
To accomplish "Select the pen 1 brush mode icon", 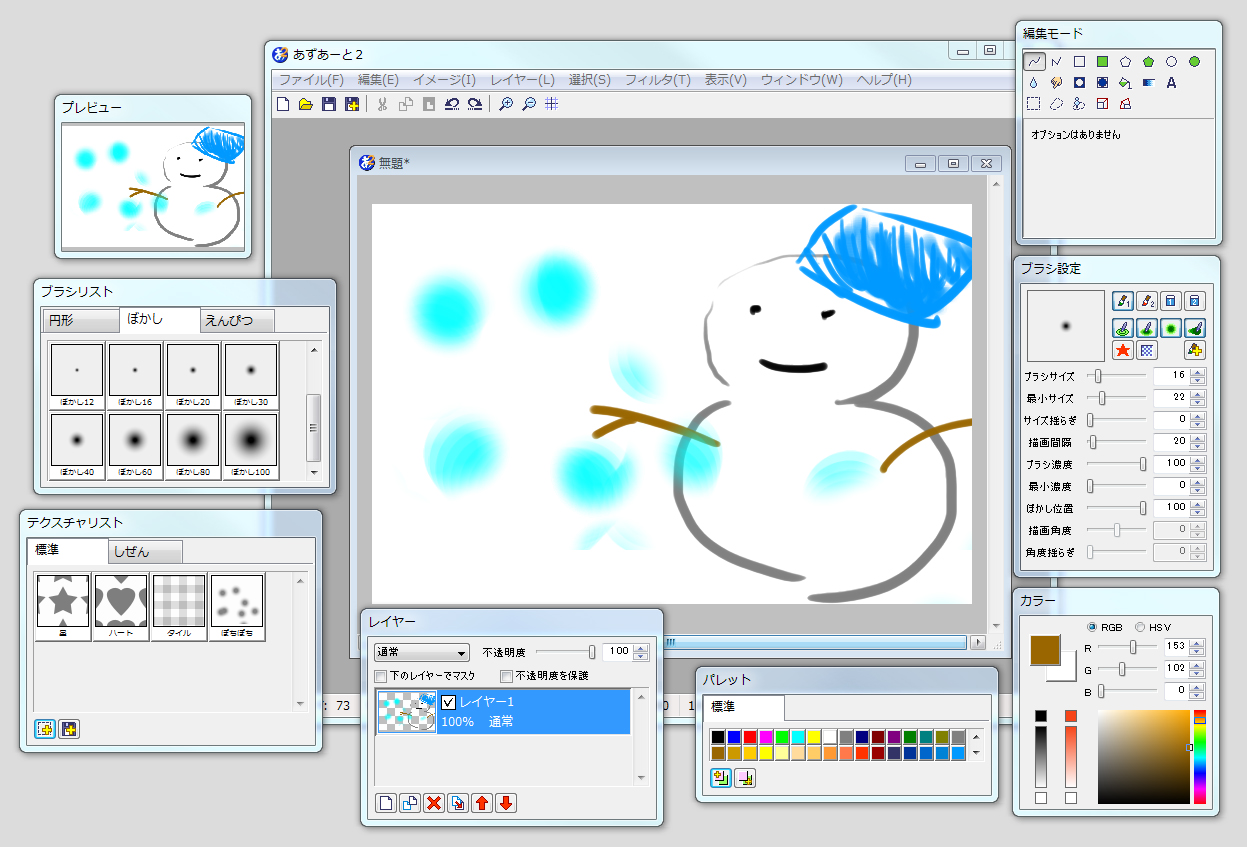I will pyautogui.click(x=1123, y=300).
